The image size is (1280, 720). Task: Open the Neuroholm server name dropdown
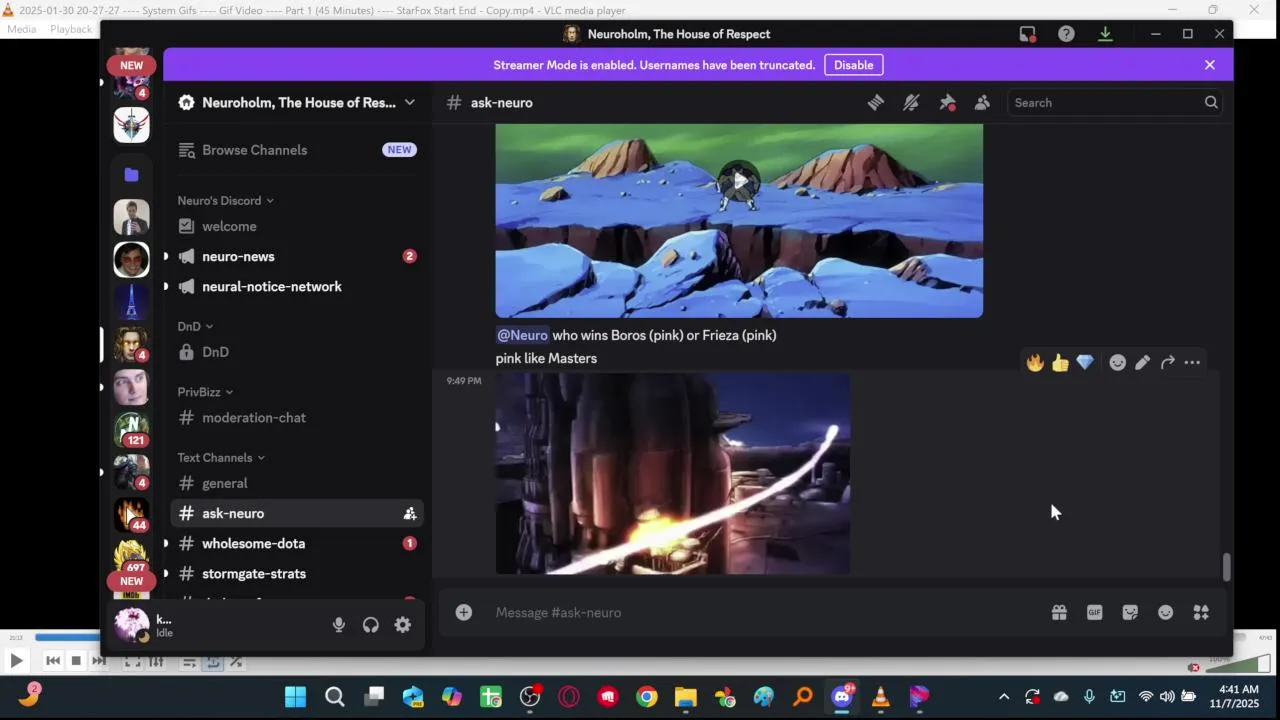tap(297, 103)
